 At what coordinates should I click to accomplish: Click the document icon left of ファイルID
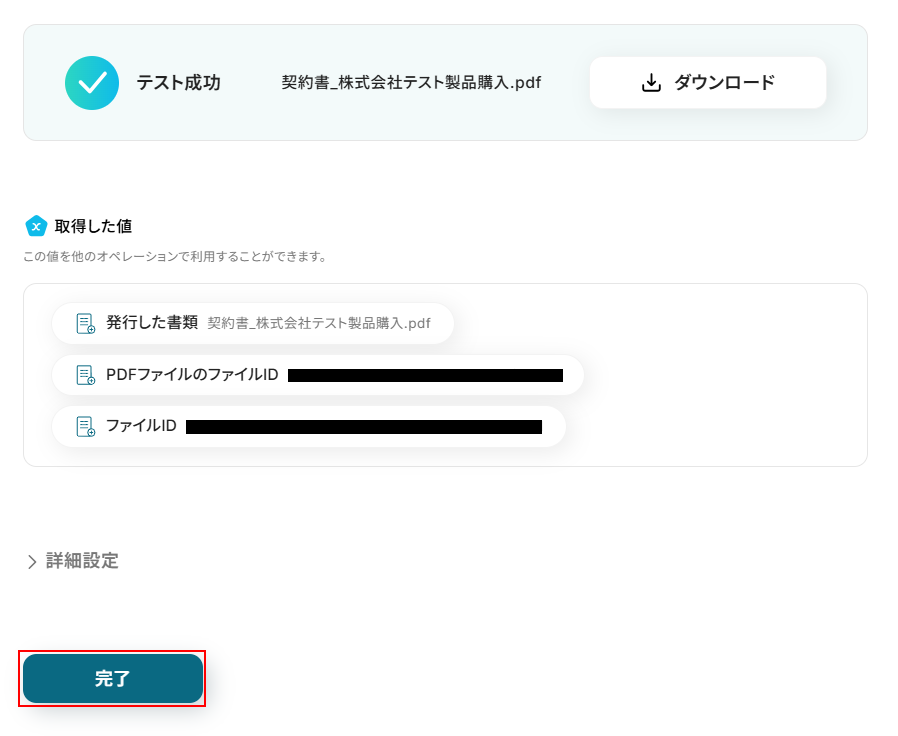[x=86, y=426]
